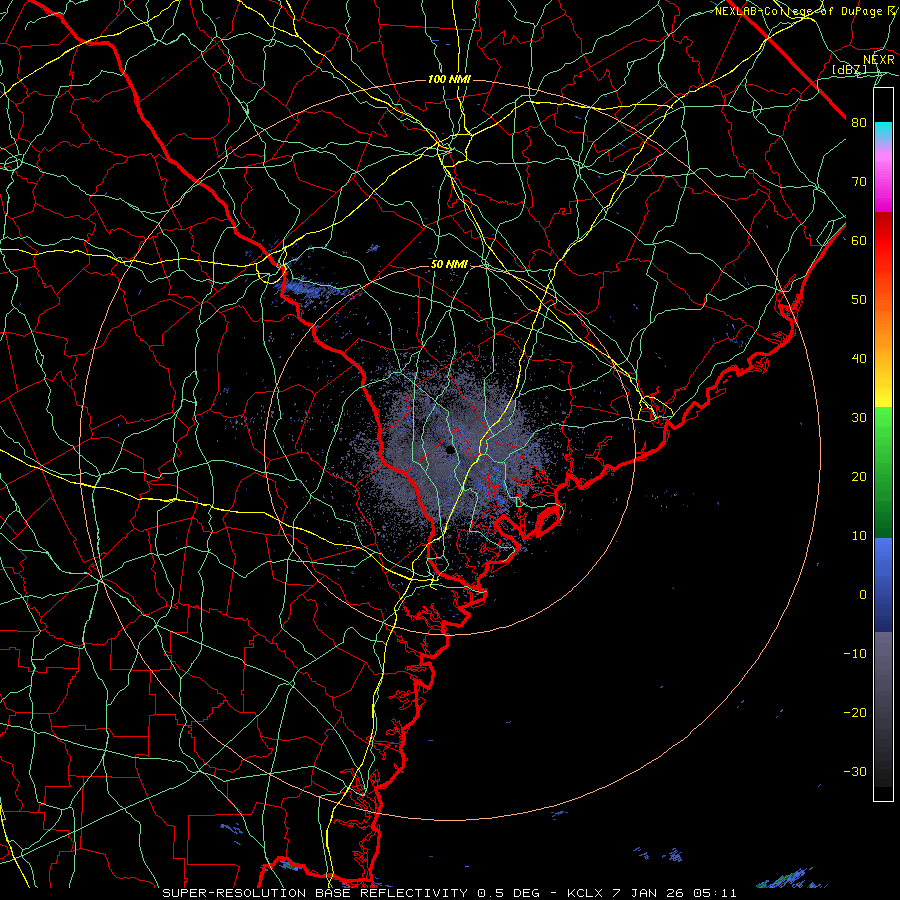Click the -10 value on the dBZ scale
This screenshot has height=900, width=900.
tap(855, 654)
